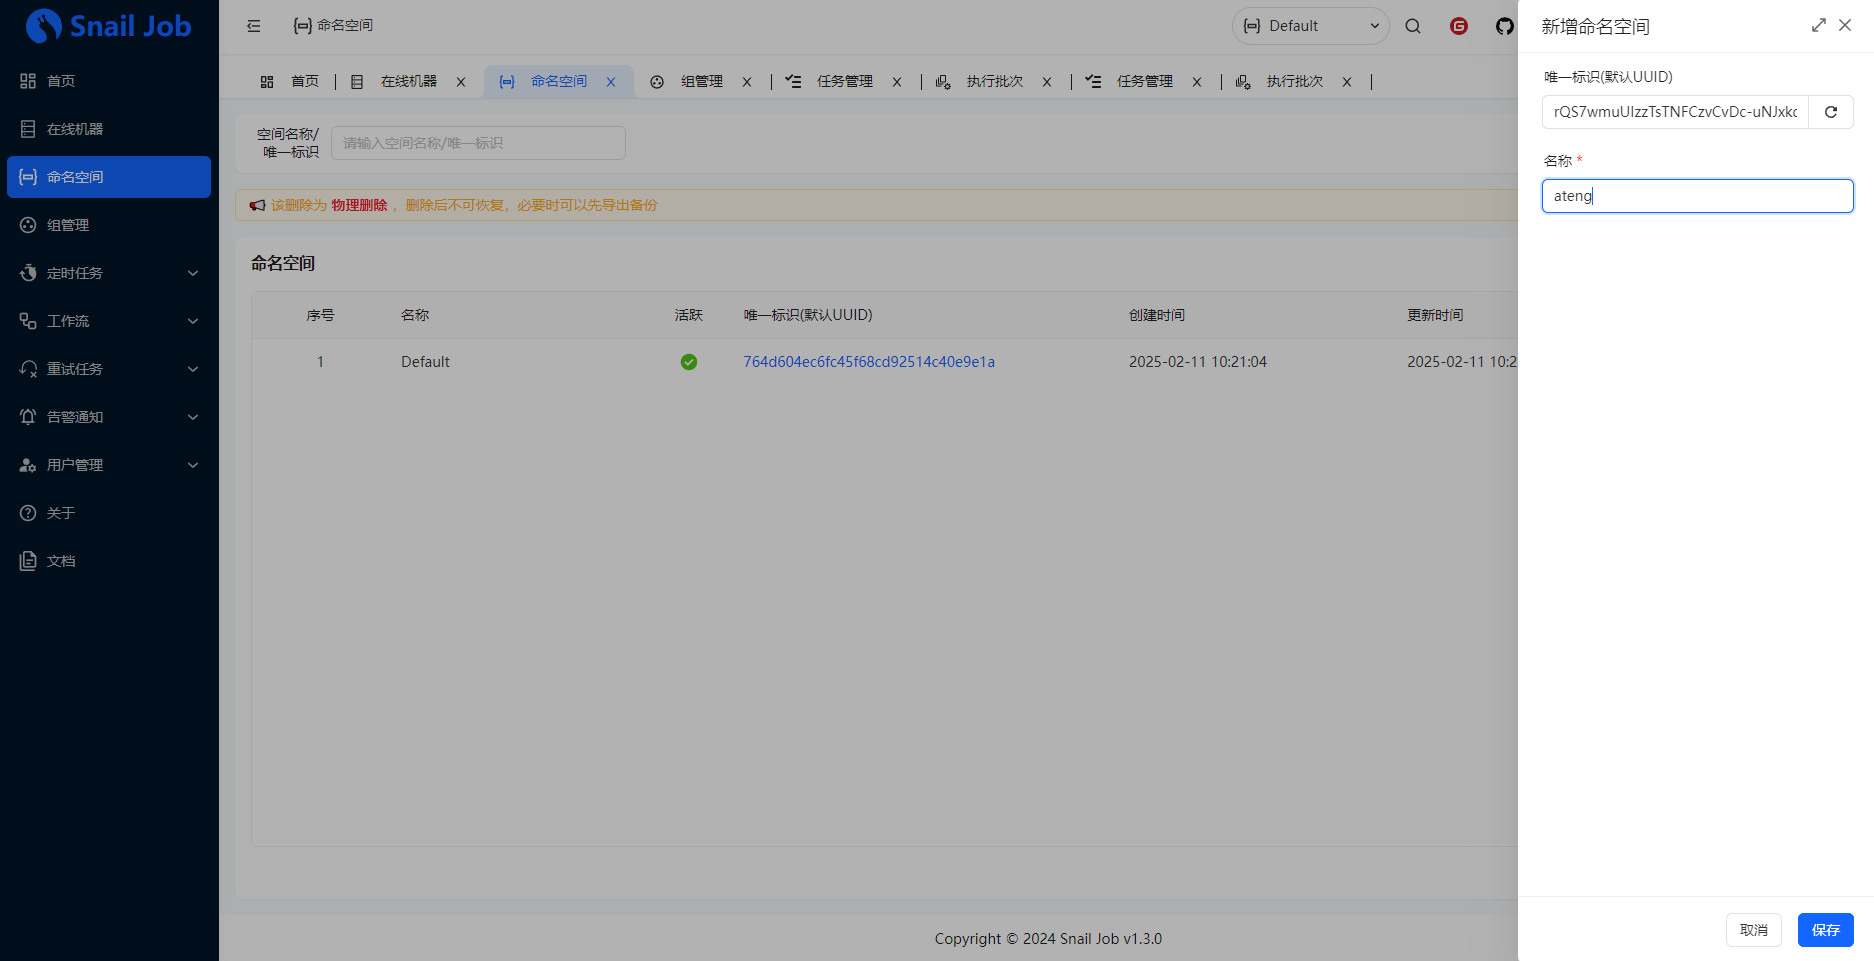Collapse the sidebar menu with the fold icon
This screenshot has height=961, width=1874.
click(x=254, y=26)
